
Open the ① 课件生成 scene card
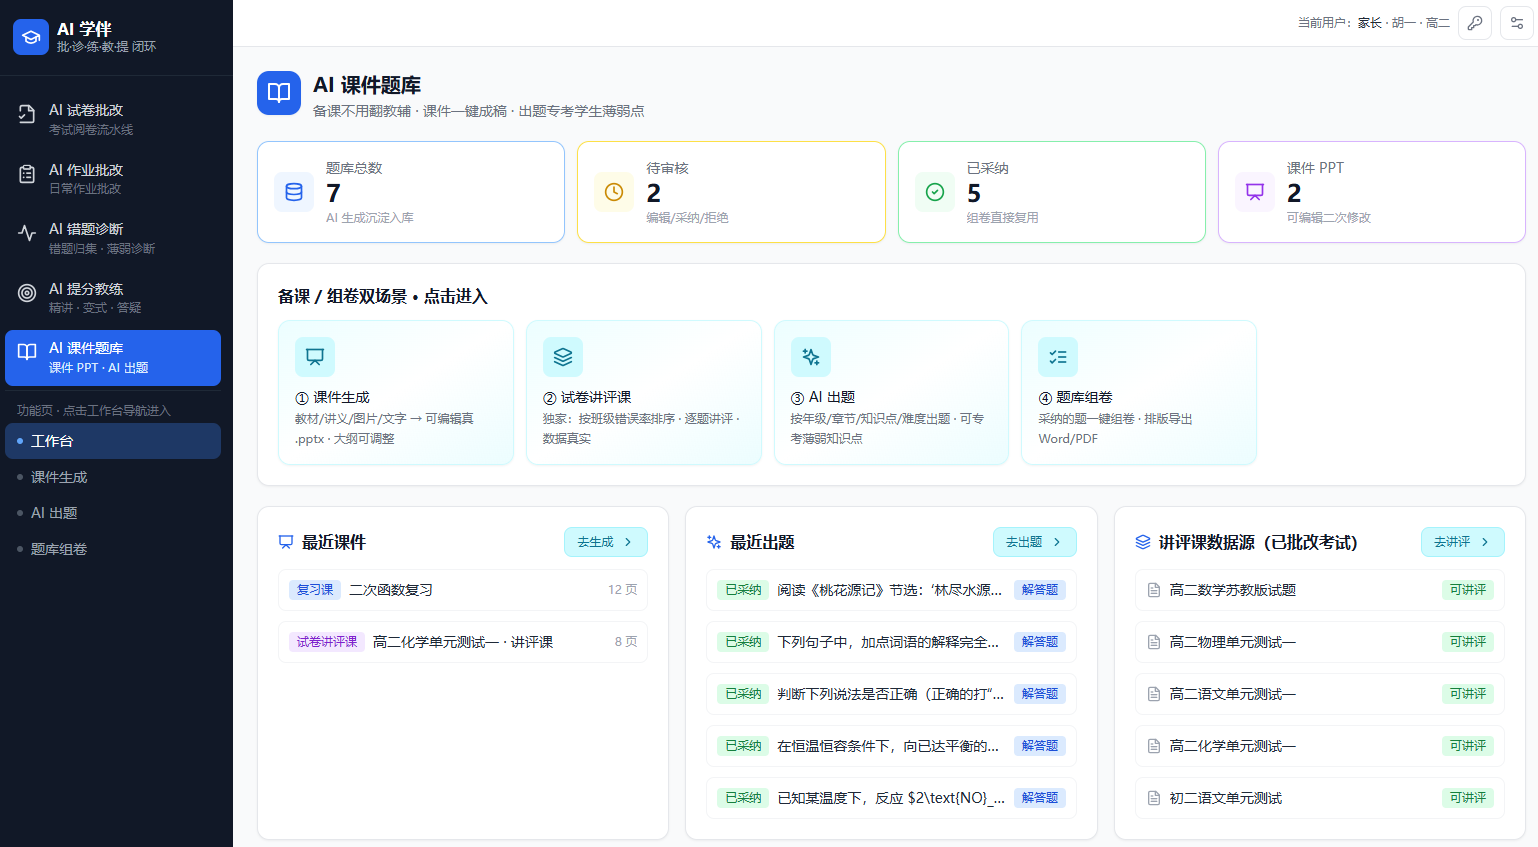point(396,393)
